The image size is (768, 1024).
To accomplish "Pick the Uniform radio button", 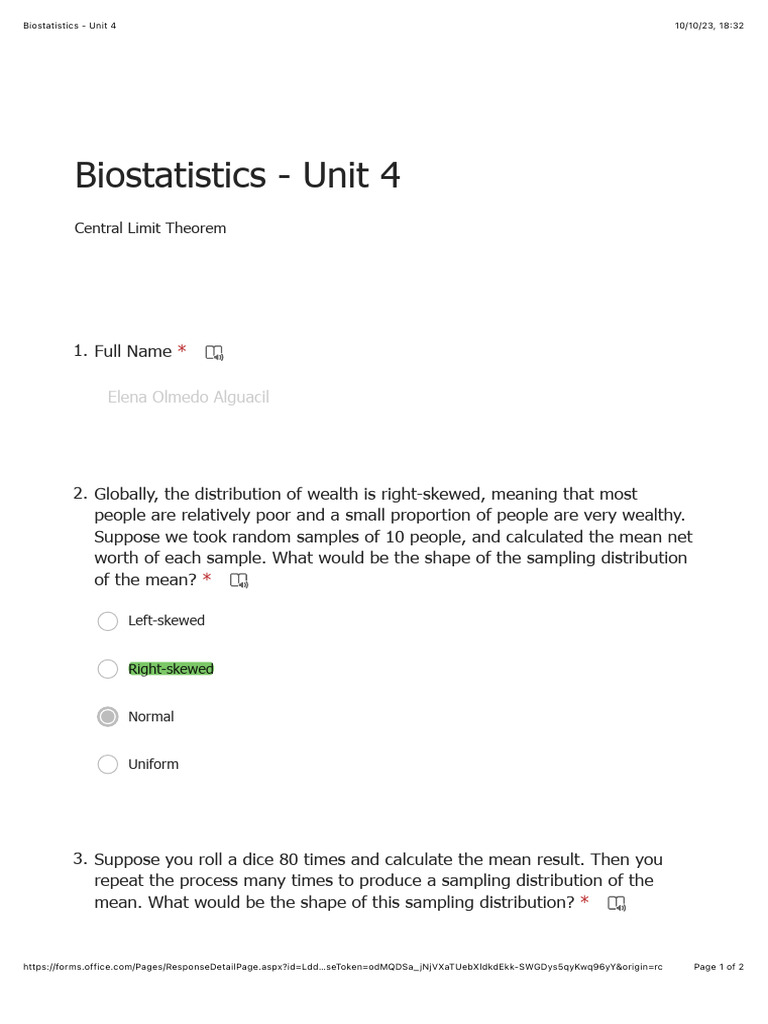I will (108, 765).
